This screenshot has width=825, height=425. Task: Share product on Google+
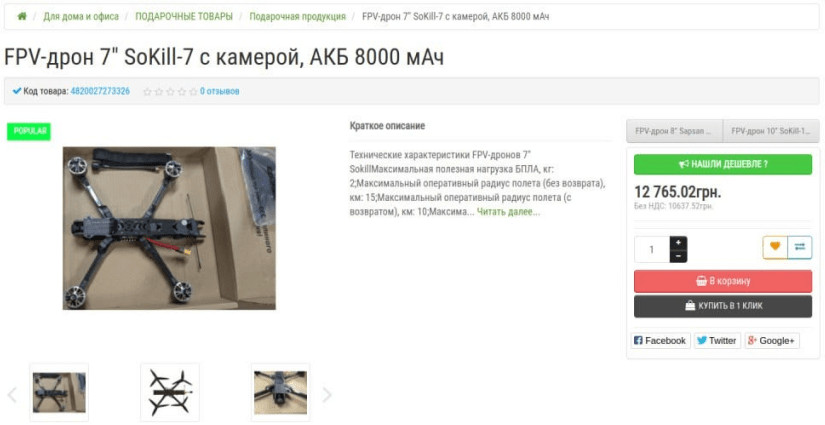[771, 340]
